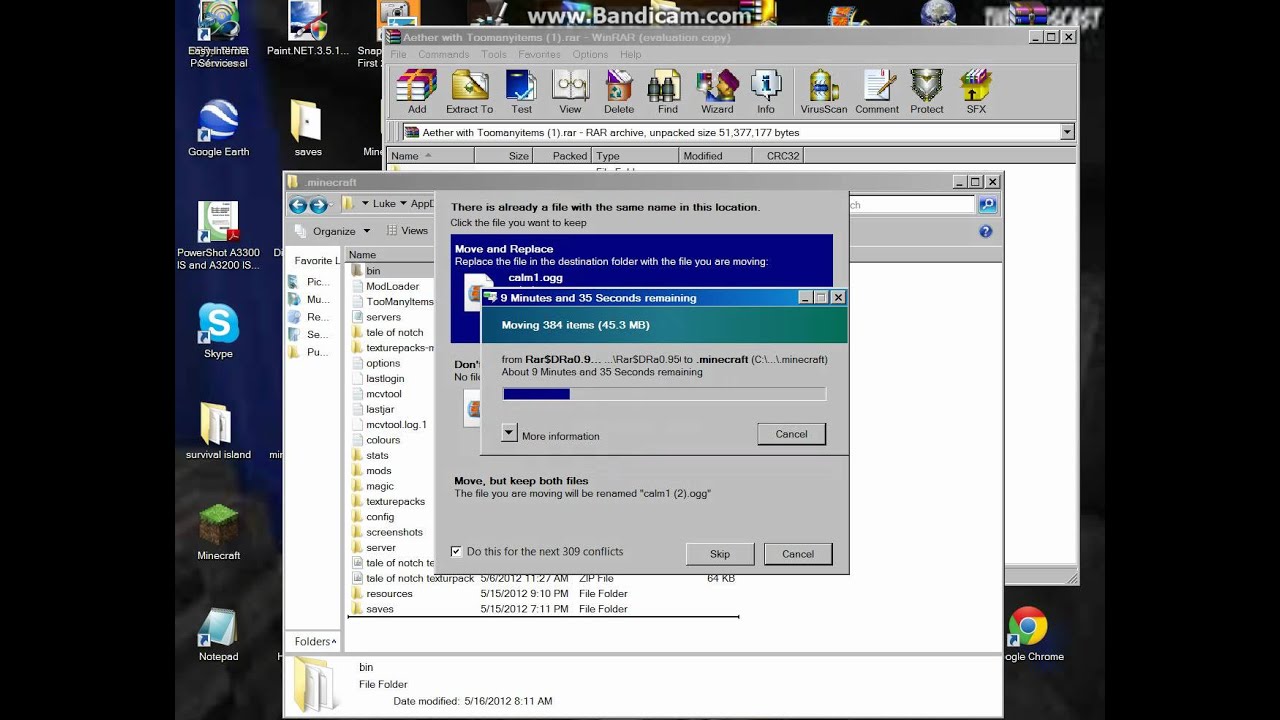1280x720 pixels.
Task: Select the Paint.NET desktop shortcut
Action: [308, 28]
